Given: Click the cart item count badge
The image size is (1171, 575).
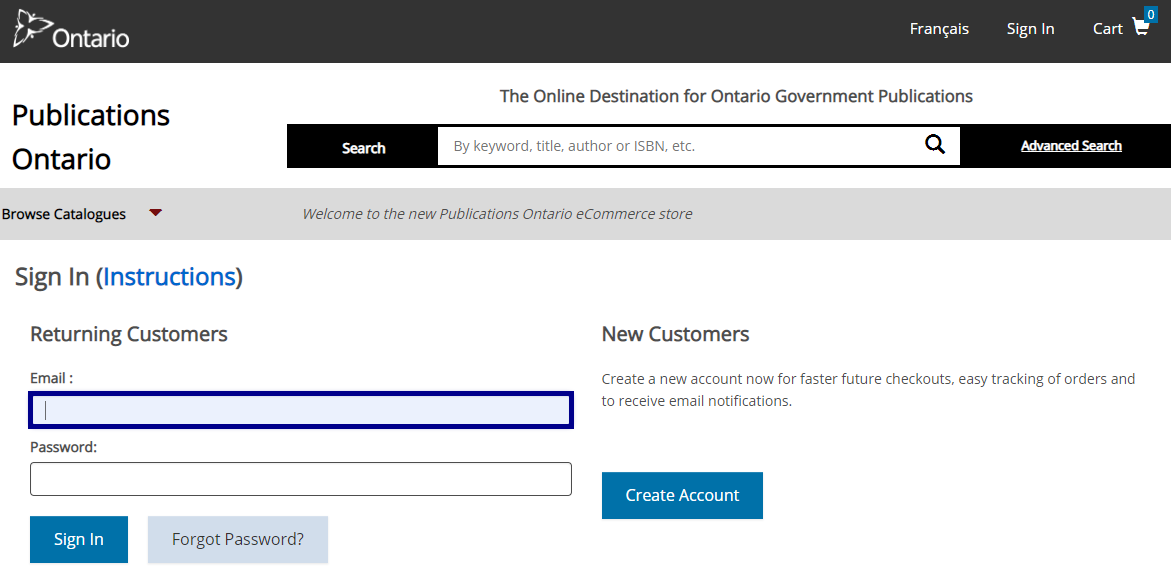Looking at the screenshot, I should (1150, 14).
